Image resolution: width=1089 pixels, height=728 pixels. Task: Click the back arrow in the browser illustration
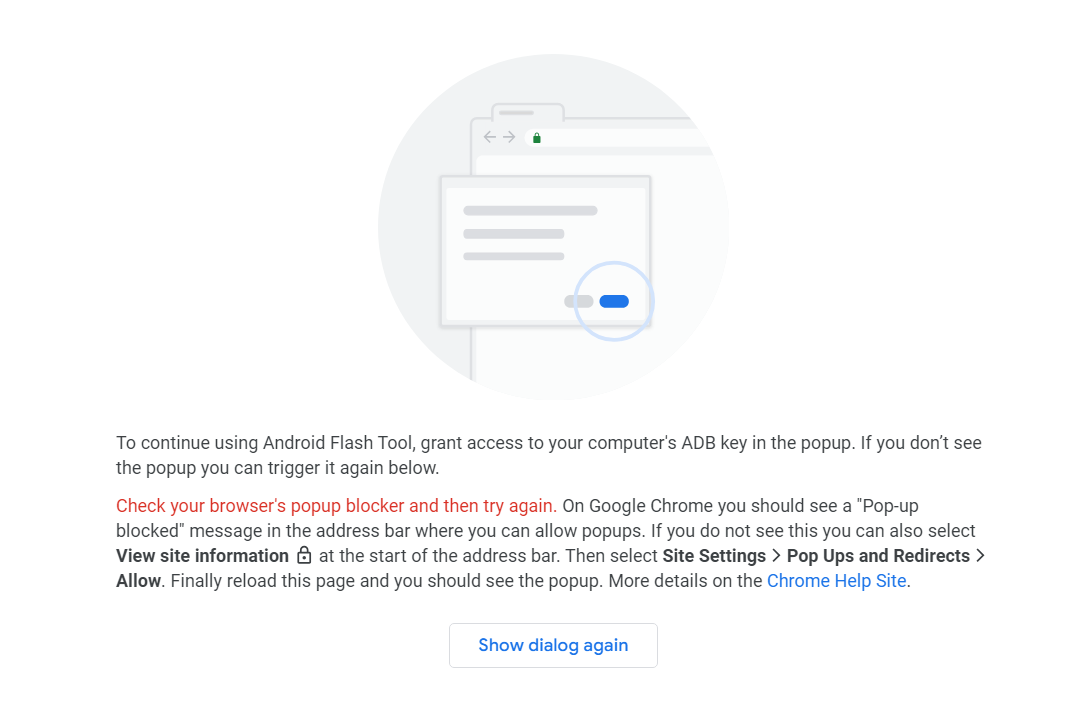point(489,137)
